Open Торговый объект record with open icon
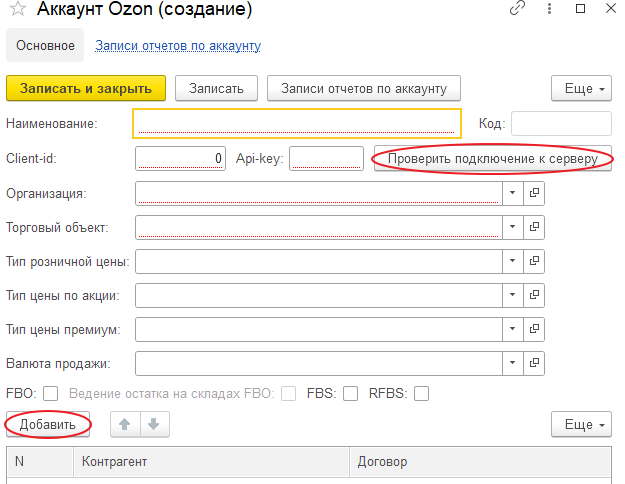 534,227
